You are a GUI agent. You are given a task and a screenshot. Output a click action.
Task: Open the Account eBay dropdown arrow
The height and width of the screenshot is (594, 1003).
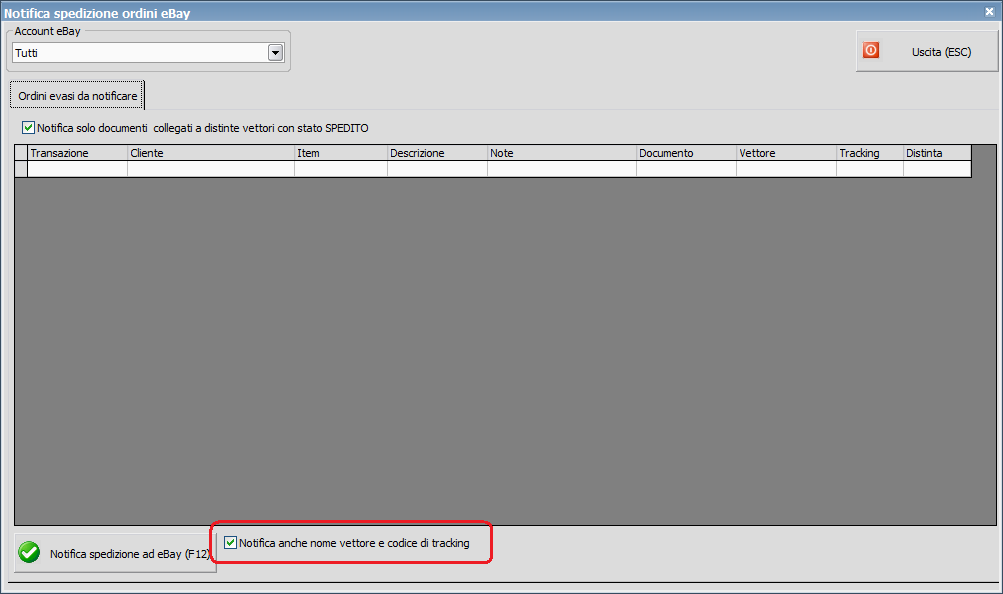[275, 52]
